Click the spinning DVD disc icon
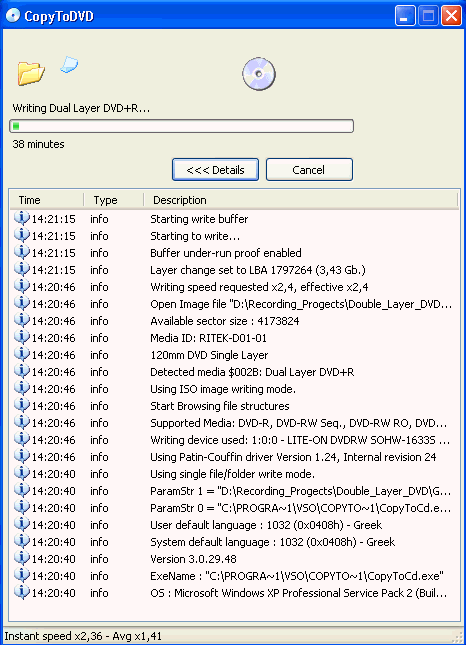Viewport: 466px width, 645px height. point(259,74)
